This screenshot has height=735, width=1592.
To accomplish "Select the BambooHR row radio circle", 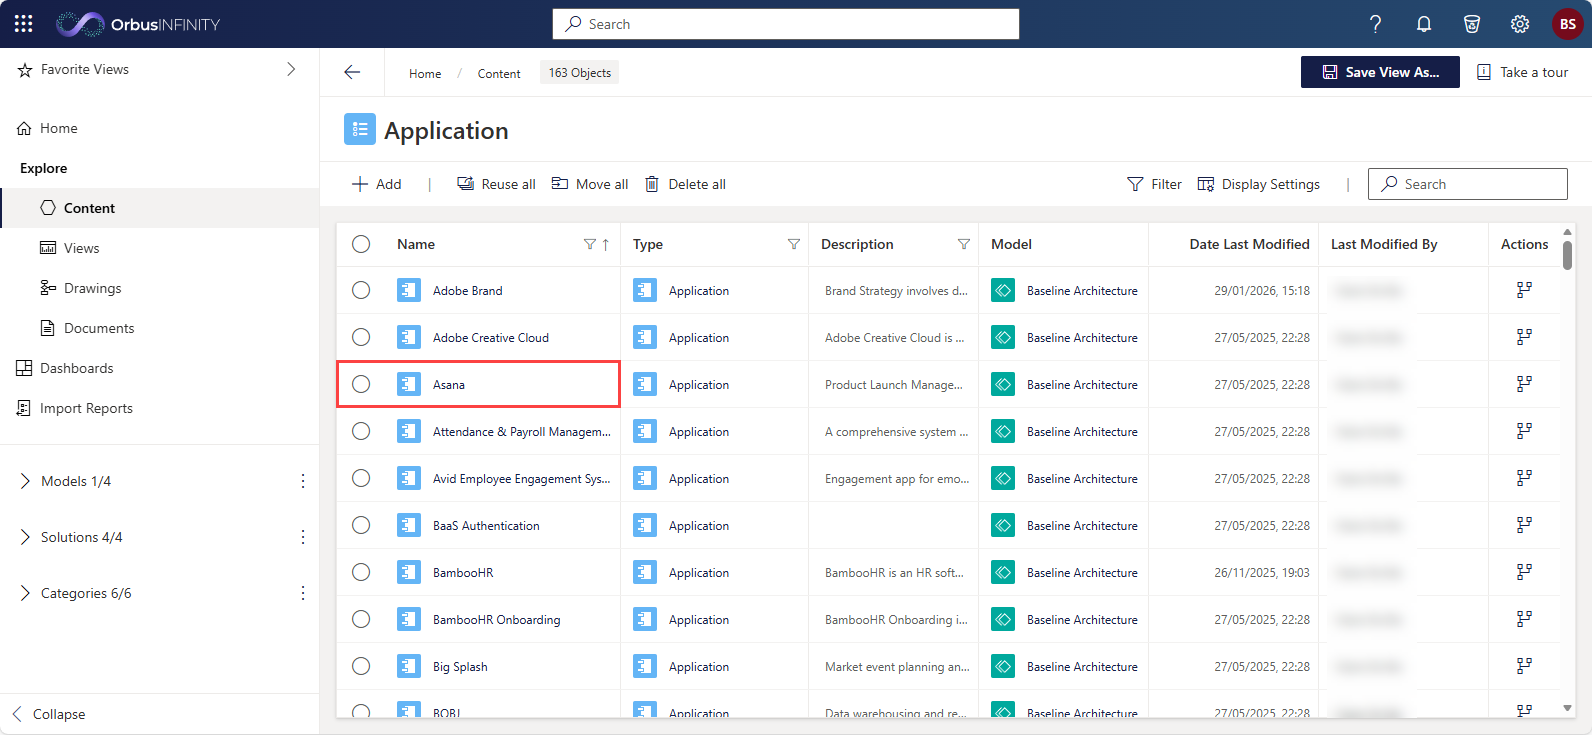I will pyautogui.click(x=361, y=572).
